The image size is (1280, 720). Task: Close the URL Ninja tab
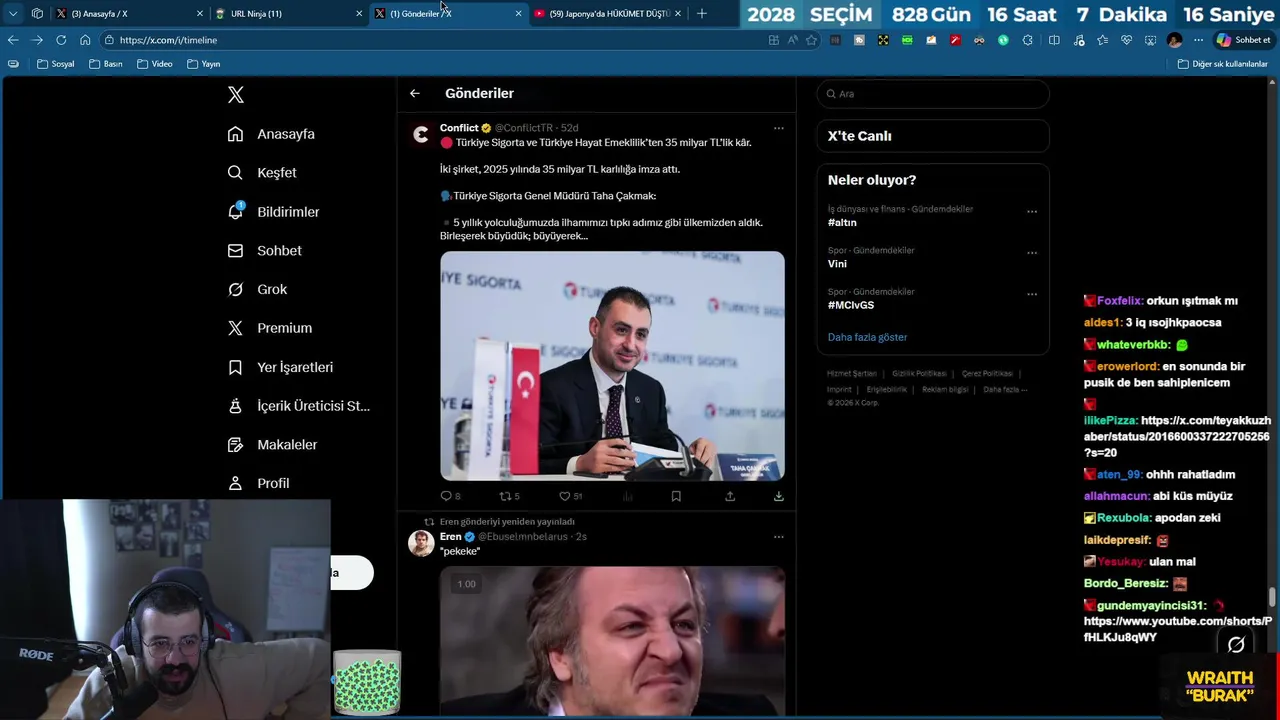[x=359, y=14]
